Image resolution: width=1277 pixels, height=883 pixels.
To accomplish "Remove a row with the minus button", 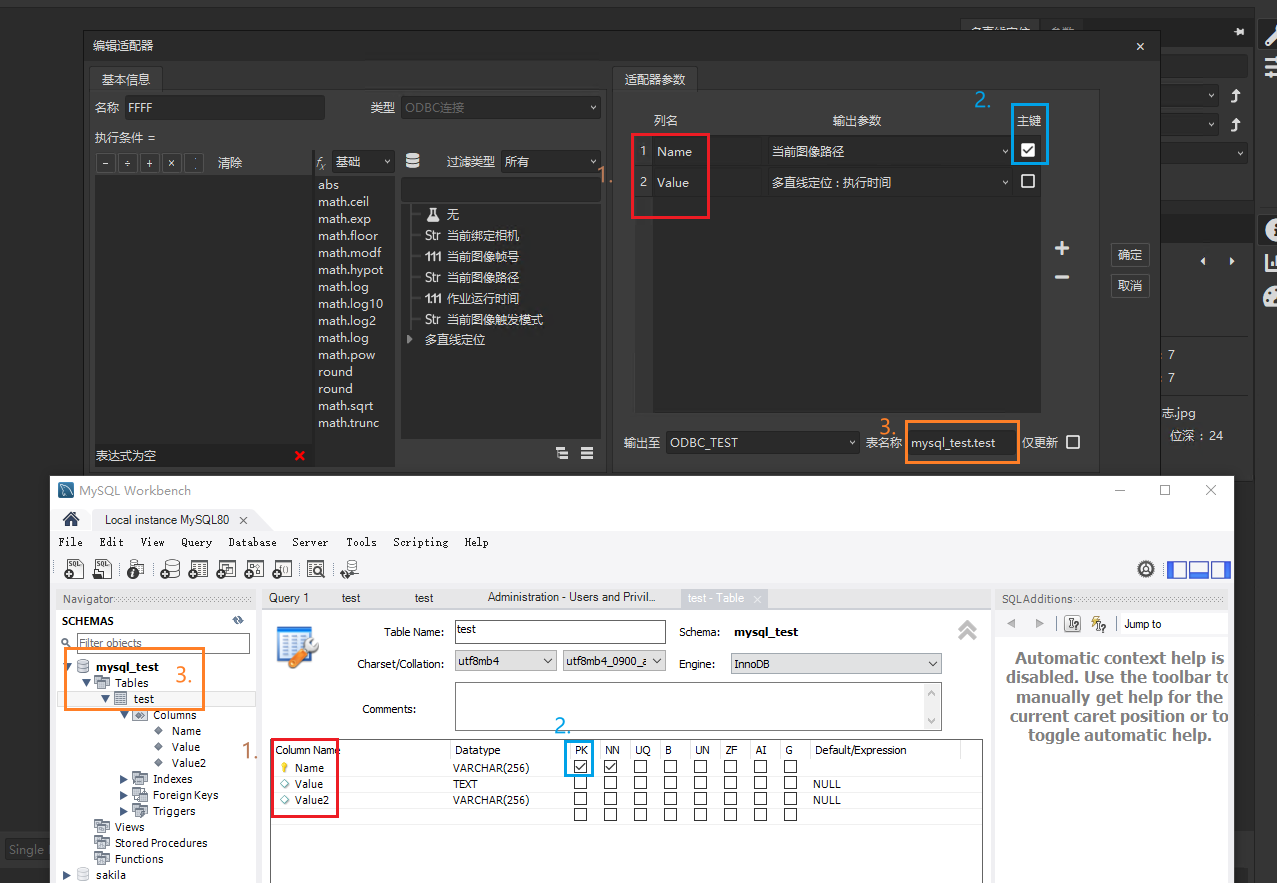I will 1062,277.
